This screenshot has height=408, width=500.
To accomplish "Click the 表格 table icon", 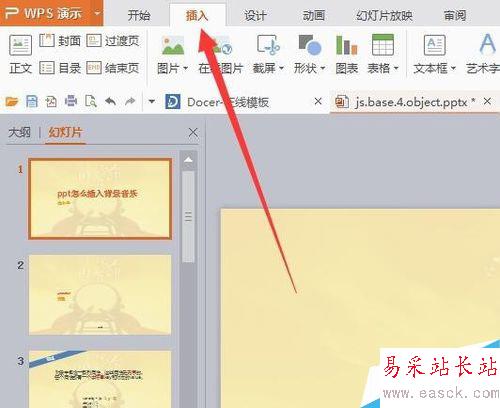I will click(383, 45).
